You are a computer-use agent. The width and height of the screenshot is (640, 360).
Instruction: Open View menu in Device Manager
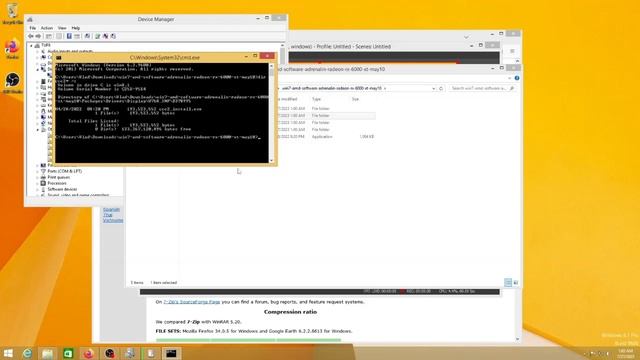pyautogui.click(x=62, y=28)
